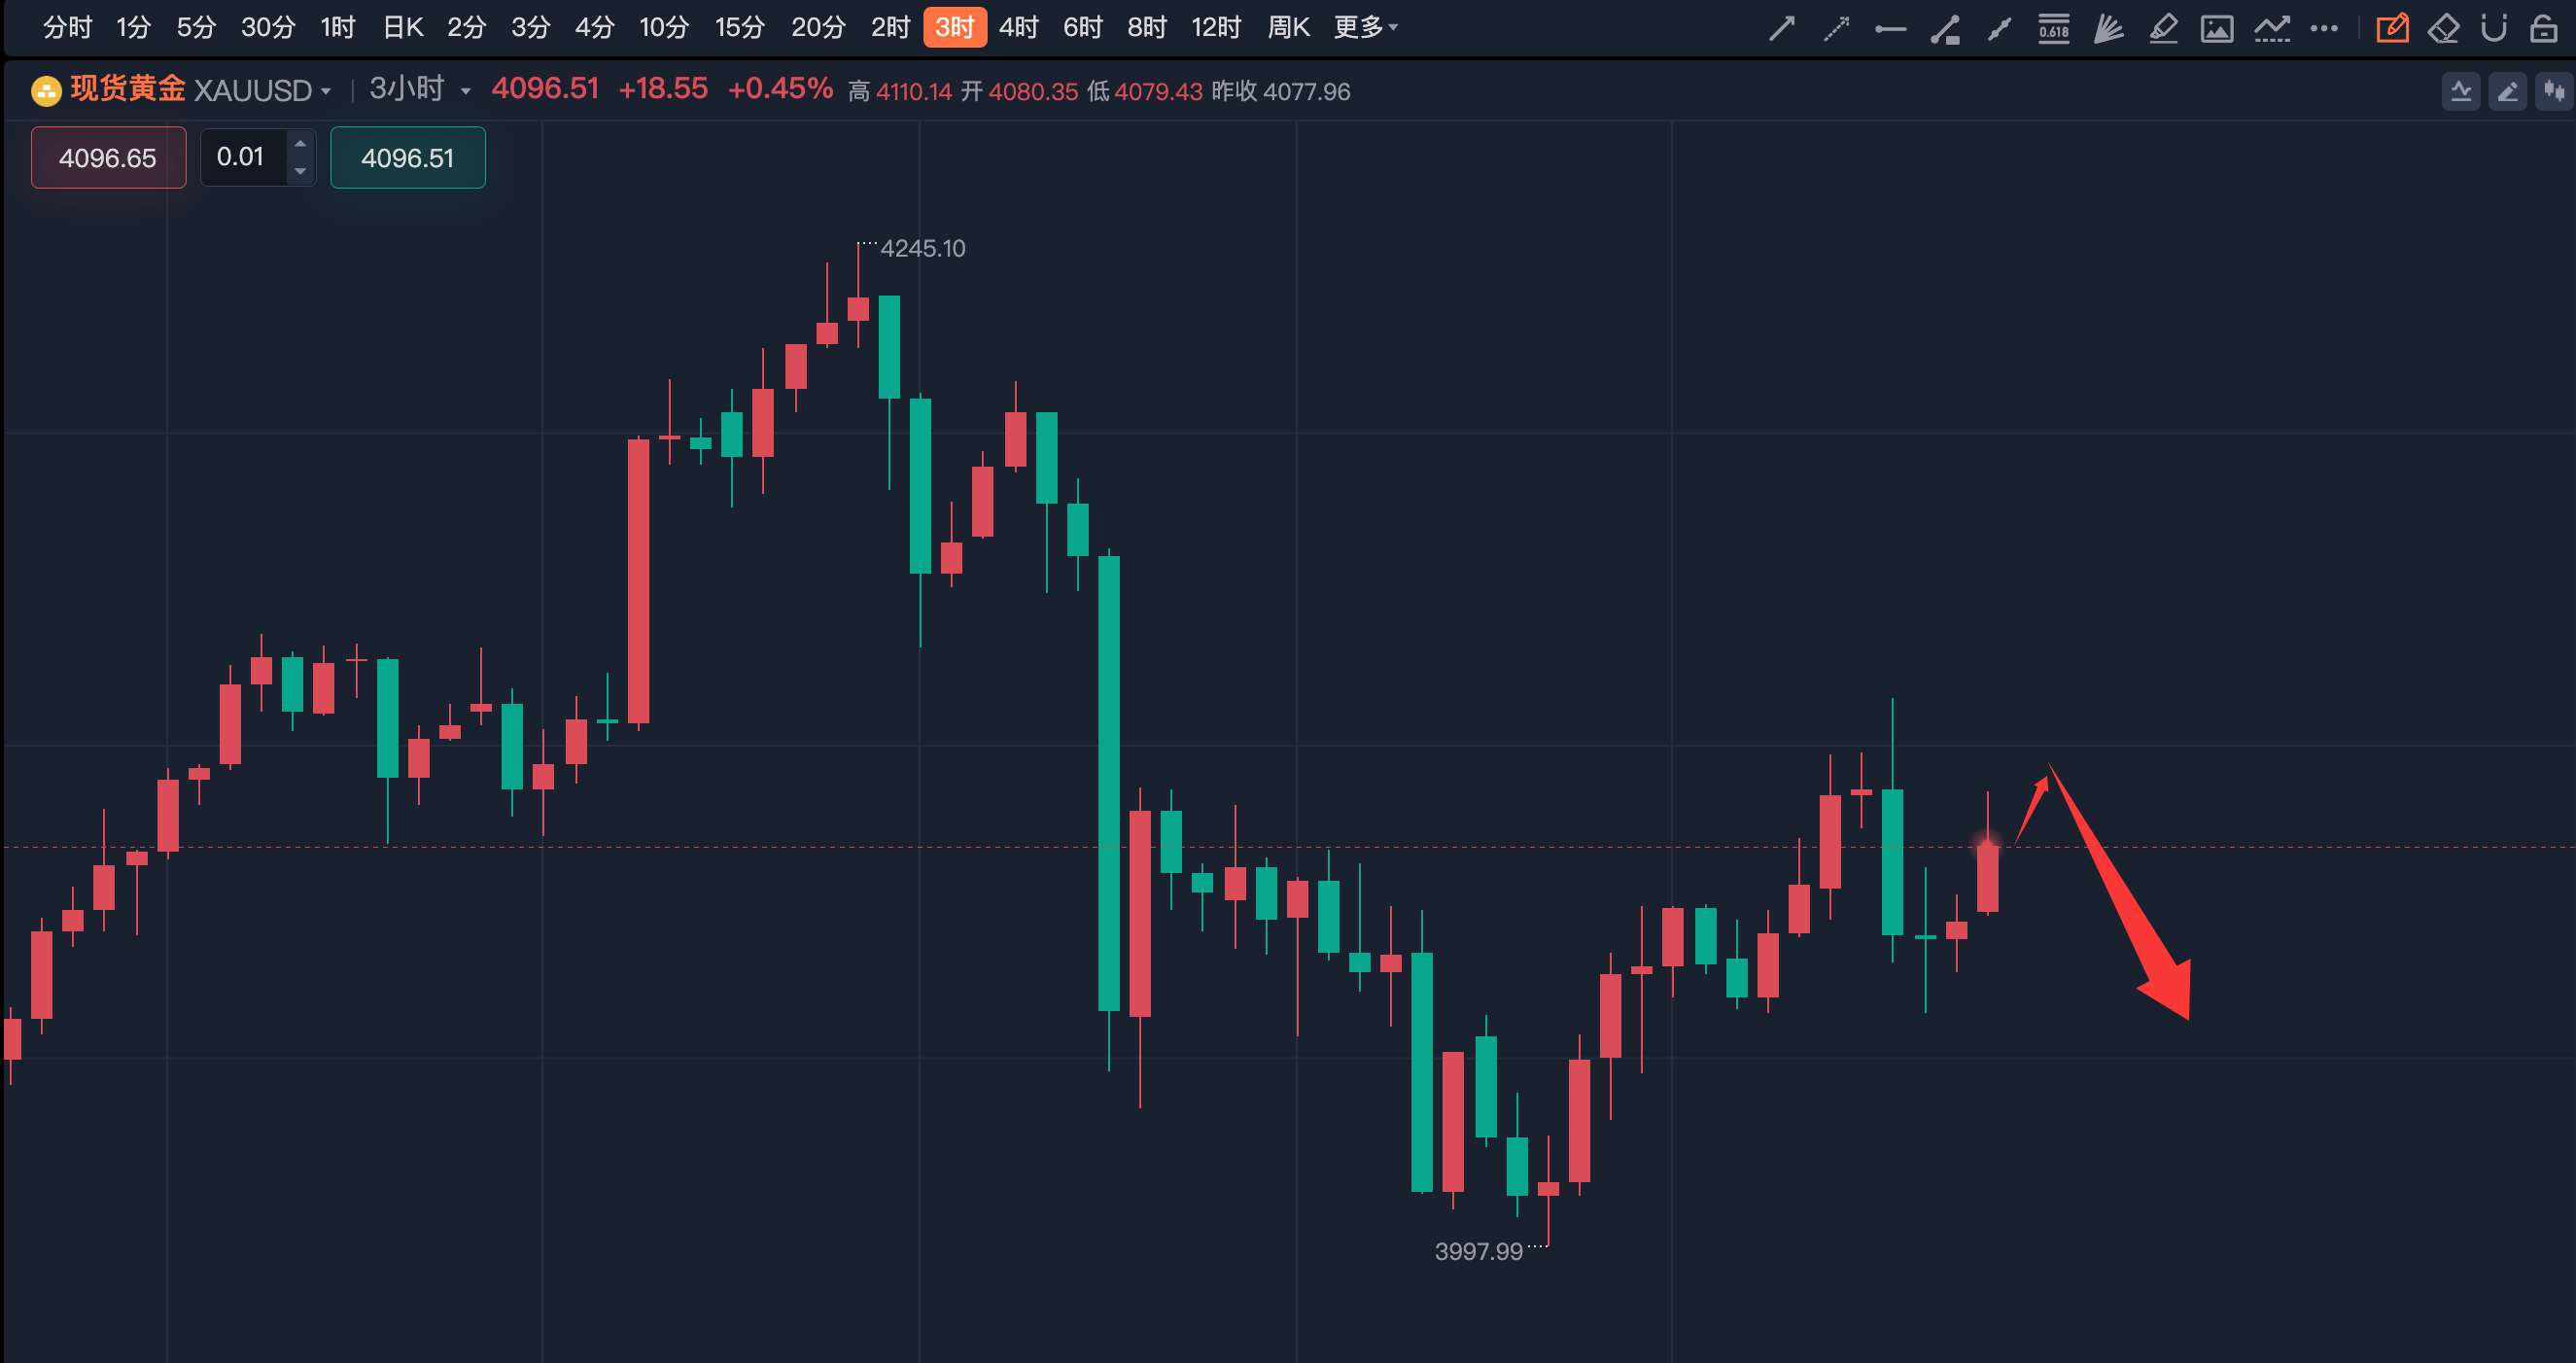Open the 0.618 Fibonacci retracement tool

coord(2054,28)
